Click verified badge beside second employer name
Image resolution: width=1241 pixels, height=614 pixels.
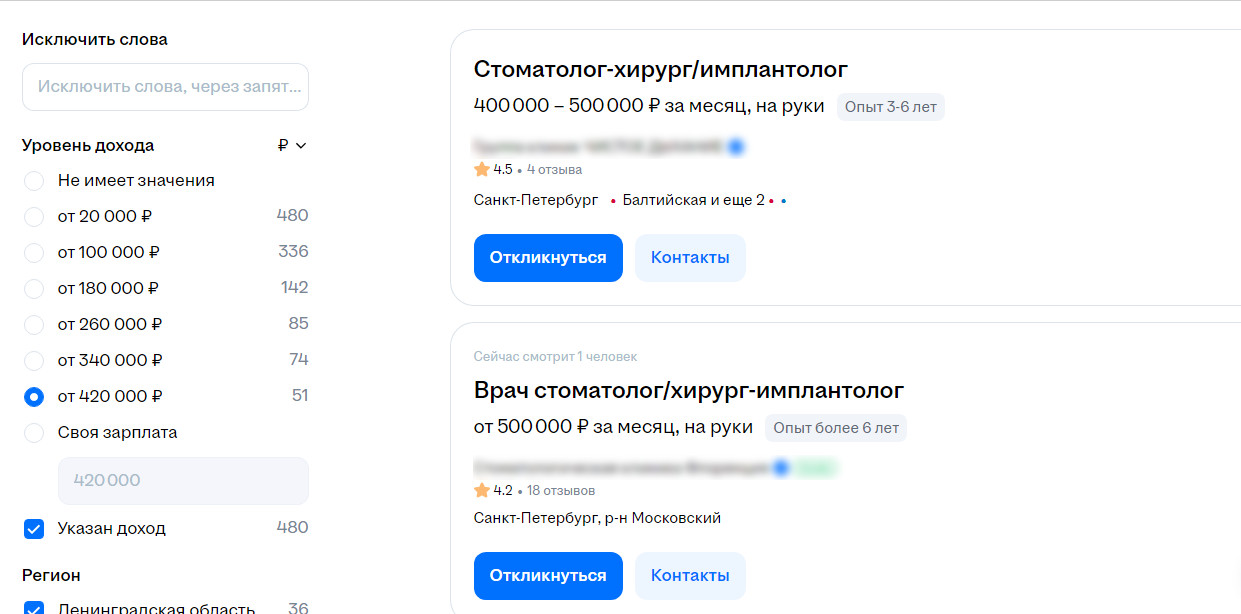(781, 467)
